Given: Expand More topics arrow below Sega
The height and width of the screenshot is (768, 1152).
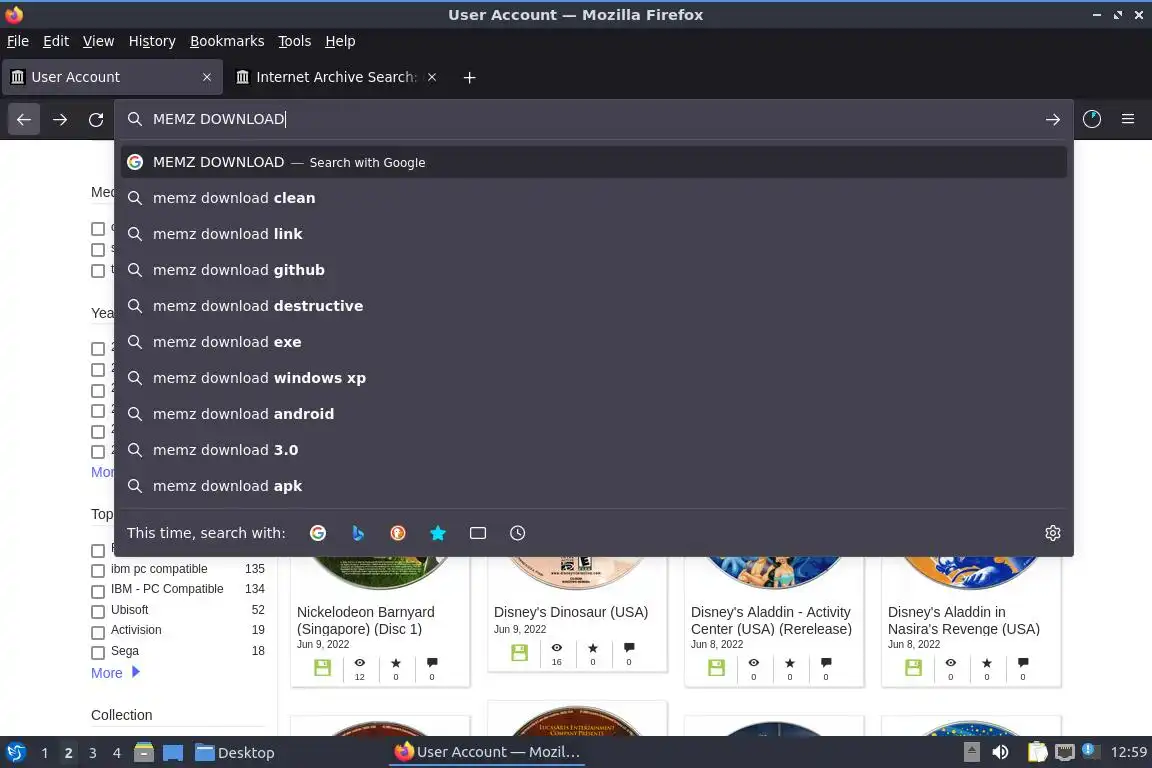Looking at the screenshot, I should [x=136, y=672].
